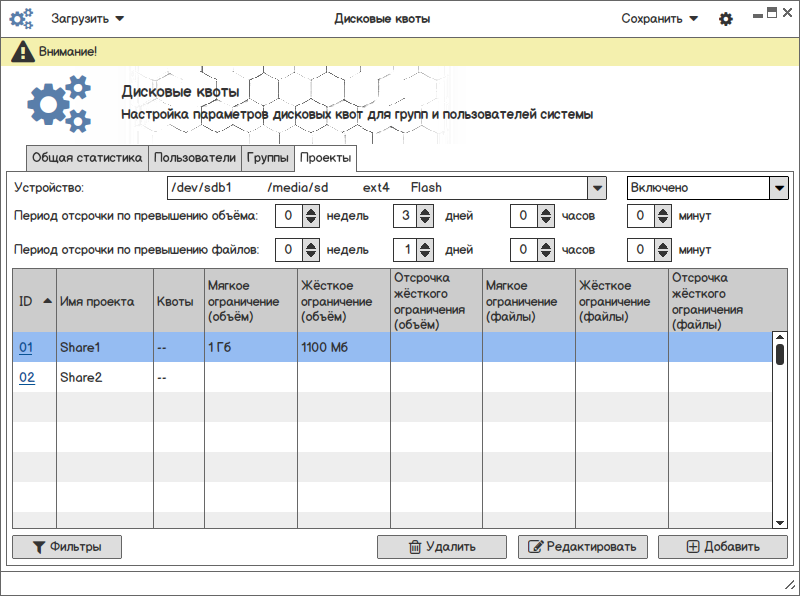Switch to the Группы tab
Image resolution: width=800 pixels, height=596 pixels.
(x=268, y=158)
